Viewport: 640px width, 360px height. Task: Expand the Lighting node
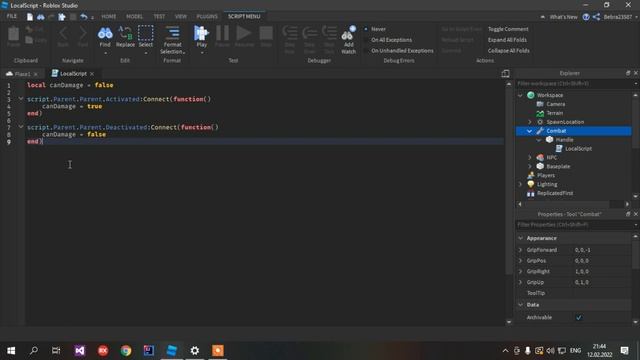pos(520,184)
